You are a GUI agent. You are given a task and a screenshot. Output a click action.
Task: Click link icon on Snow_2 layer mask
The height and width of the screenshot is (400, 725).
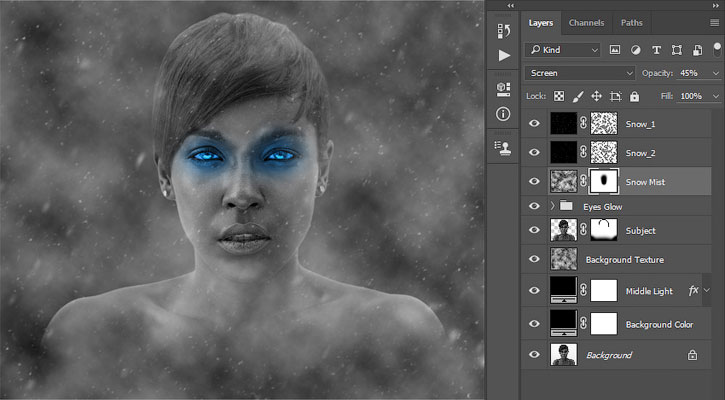pyautogui.click(x=584, y=152)
